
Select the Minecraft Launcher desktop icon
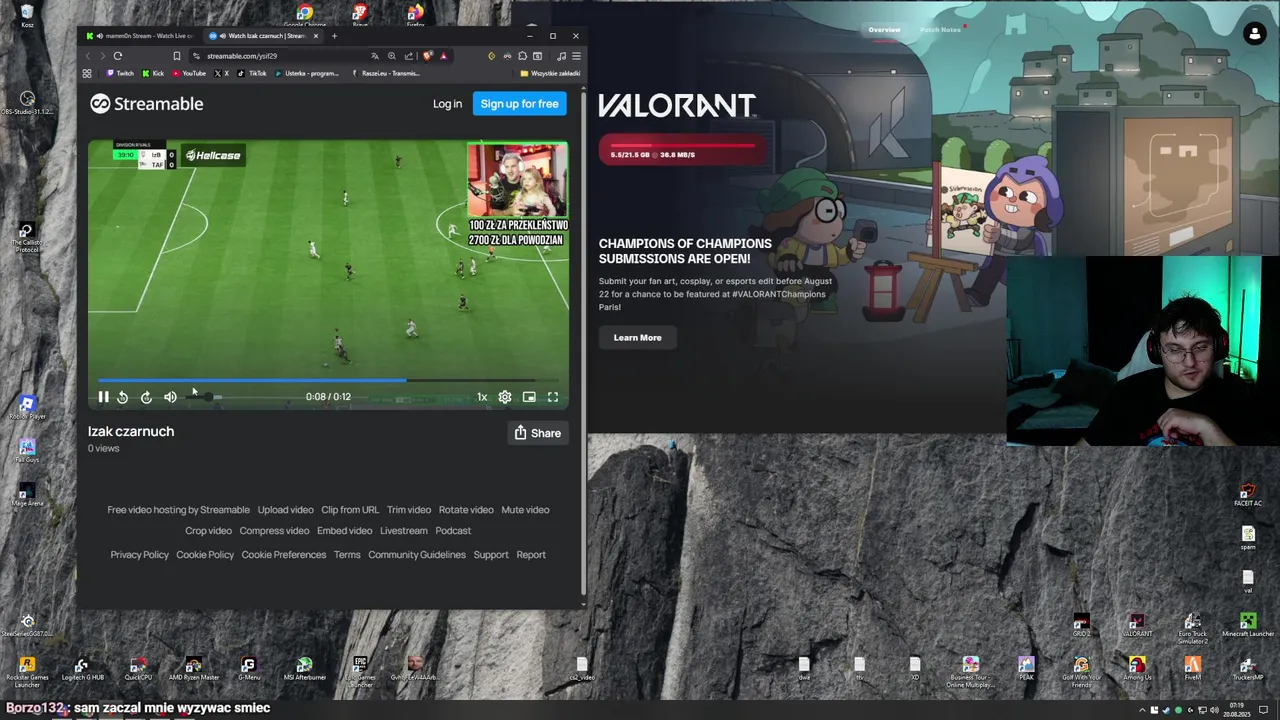[x=1247, y=626]
